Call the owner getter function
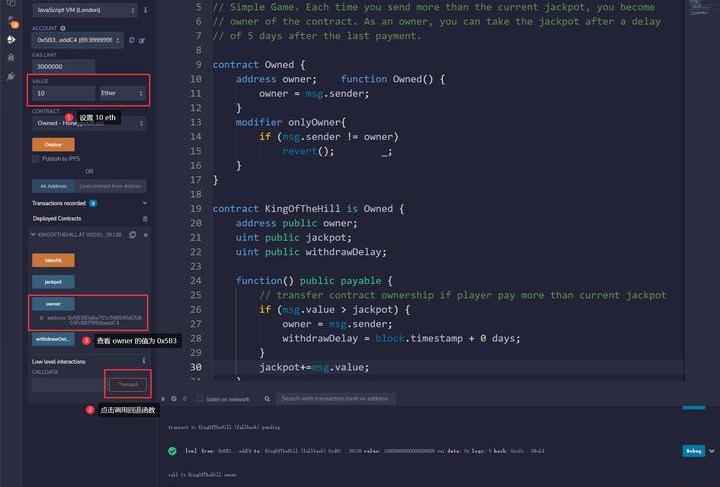The height and width of the screenshot is (487, 720). click(53, 303)
